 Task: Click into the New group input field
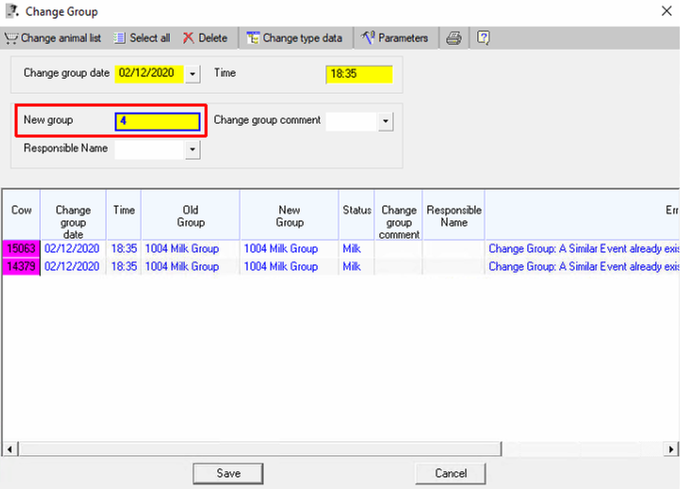158,121
